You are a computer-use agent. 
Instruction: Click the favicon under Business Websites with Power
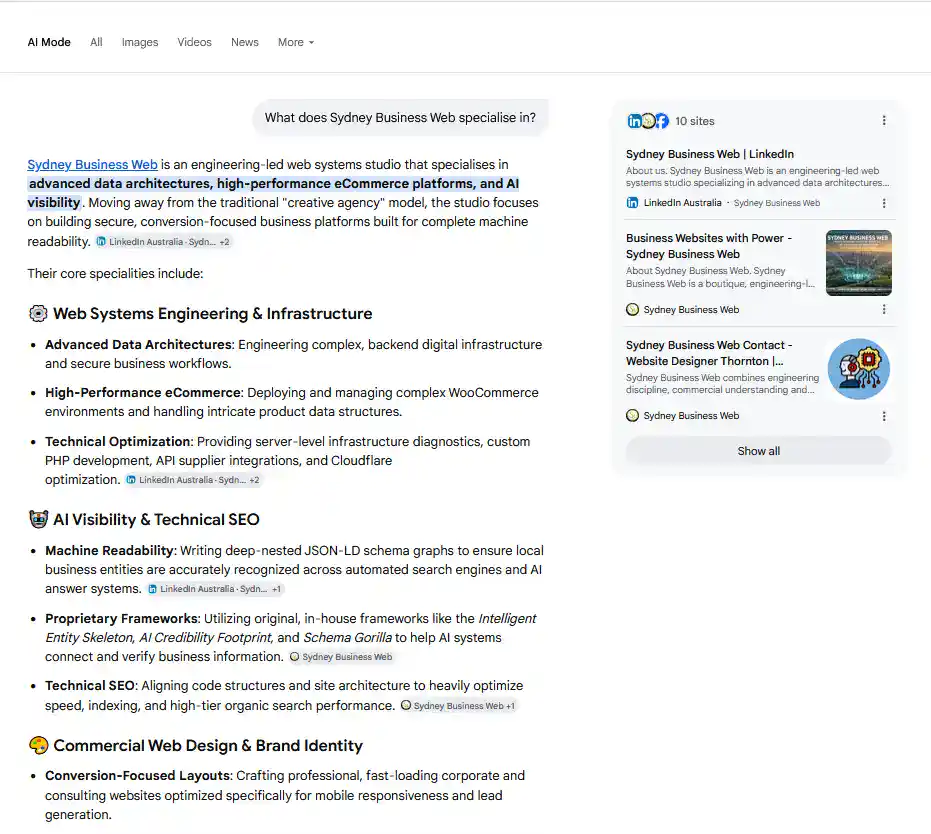point(632,309)
